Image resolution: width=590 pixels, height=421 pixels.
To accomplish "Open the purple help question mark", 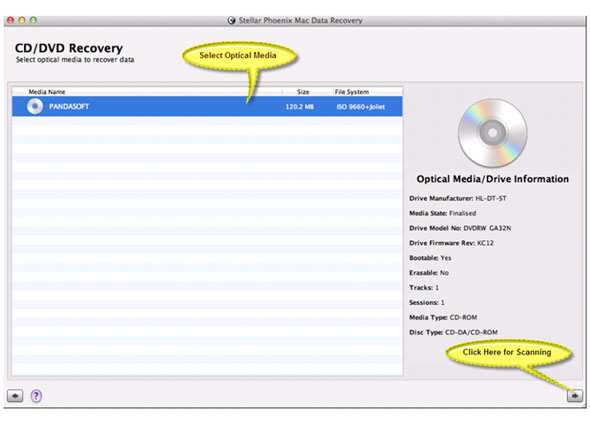I will tap(36, 396).
